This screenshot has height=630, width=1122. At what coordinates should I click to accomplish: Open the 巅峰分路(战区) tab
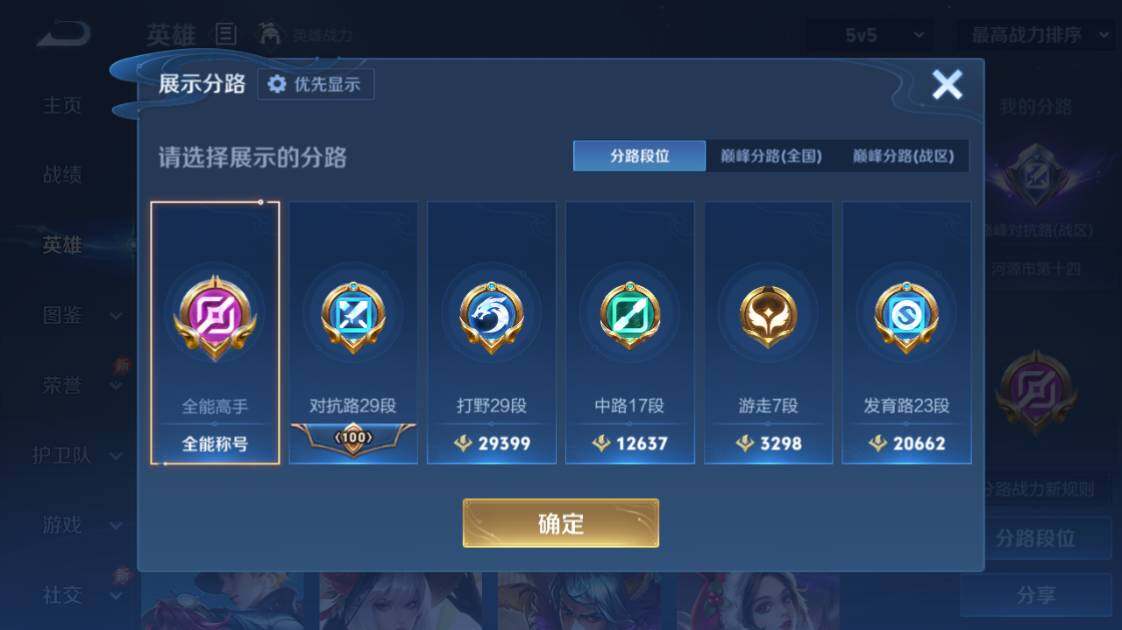point(903,156)
